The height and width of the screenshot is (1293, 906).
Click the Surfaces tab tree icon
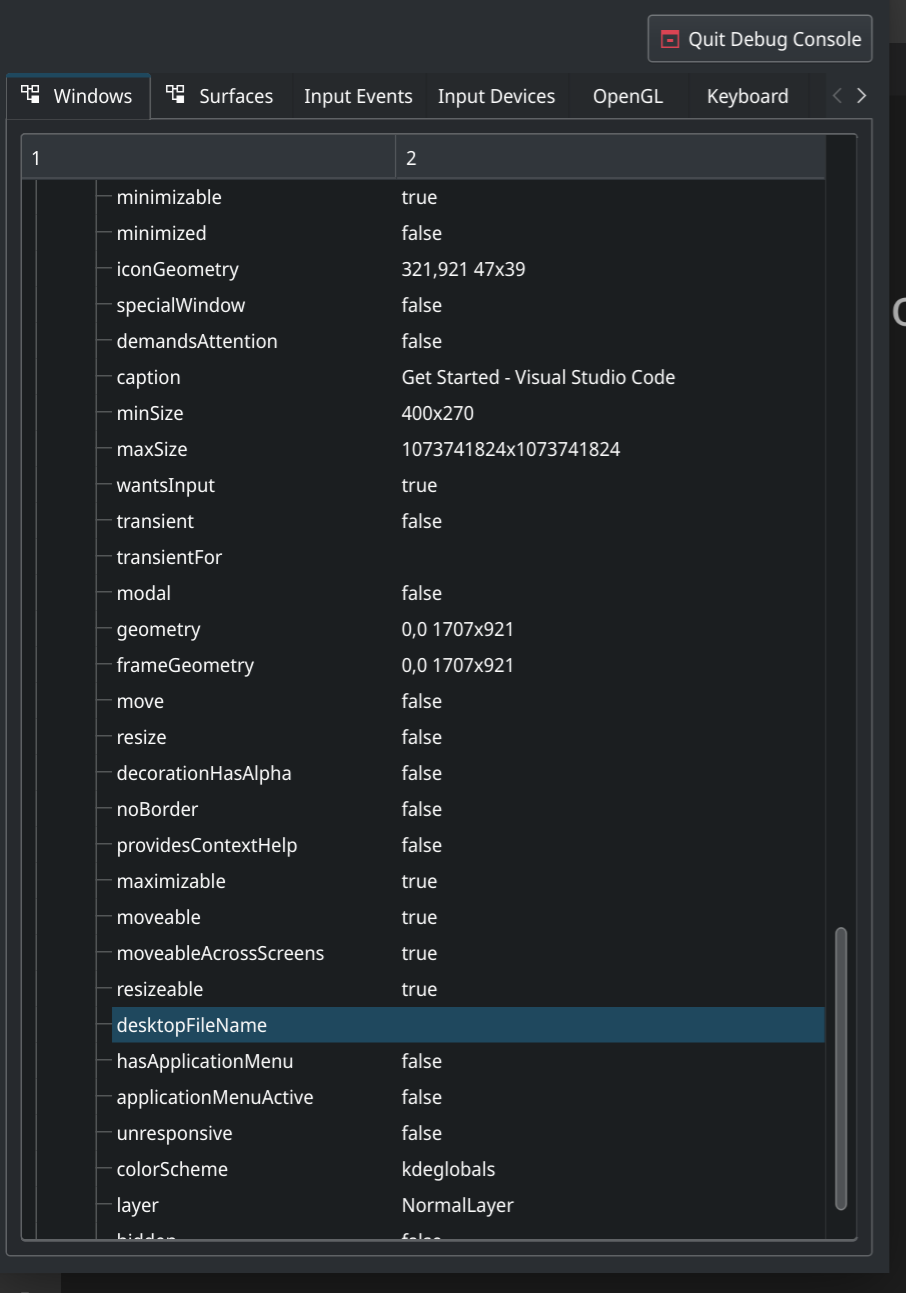(176, 95)
